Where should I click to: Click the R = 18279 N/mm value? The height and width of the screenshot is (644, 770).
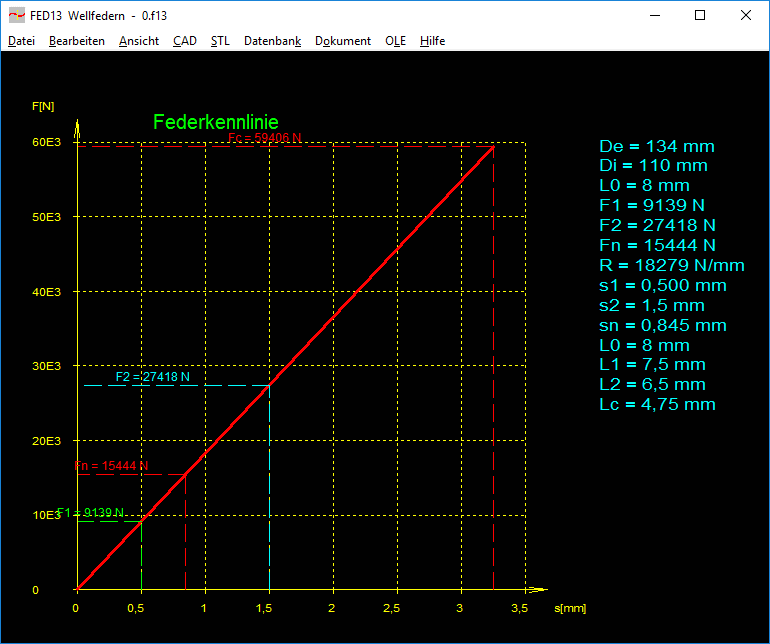pos(671,265)
